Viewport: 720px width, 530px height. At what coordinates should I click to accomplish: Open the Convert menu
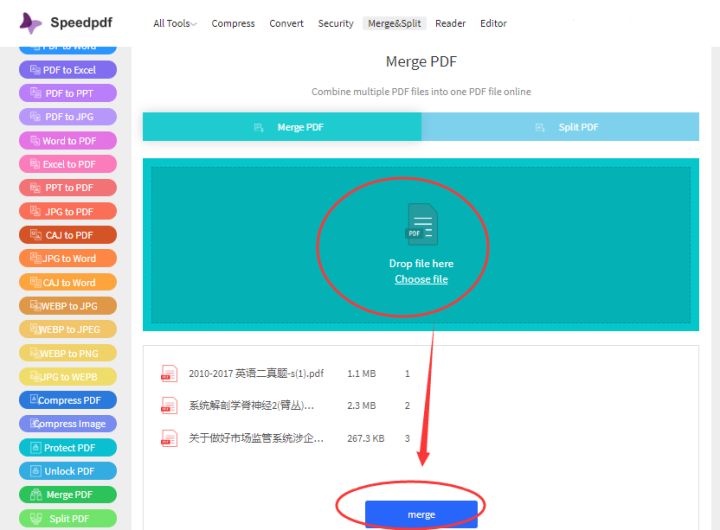click(286, 23)
